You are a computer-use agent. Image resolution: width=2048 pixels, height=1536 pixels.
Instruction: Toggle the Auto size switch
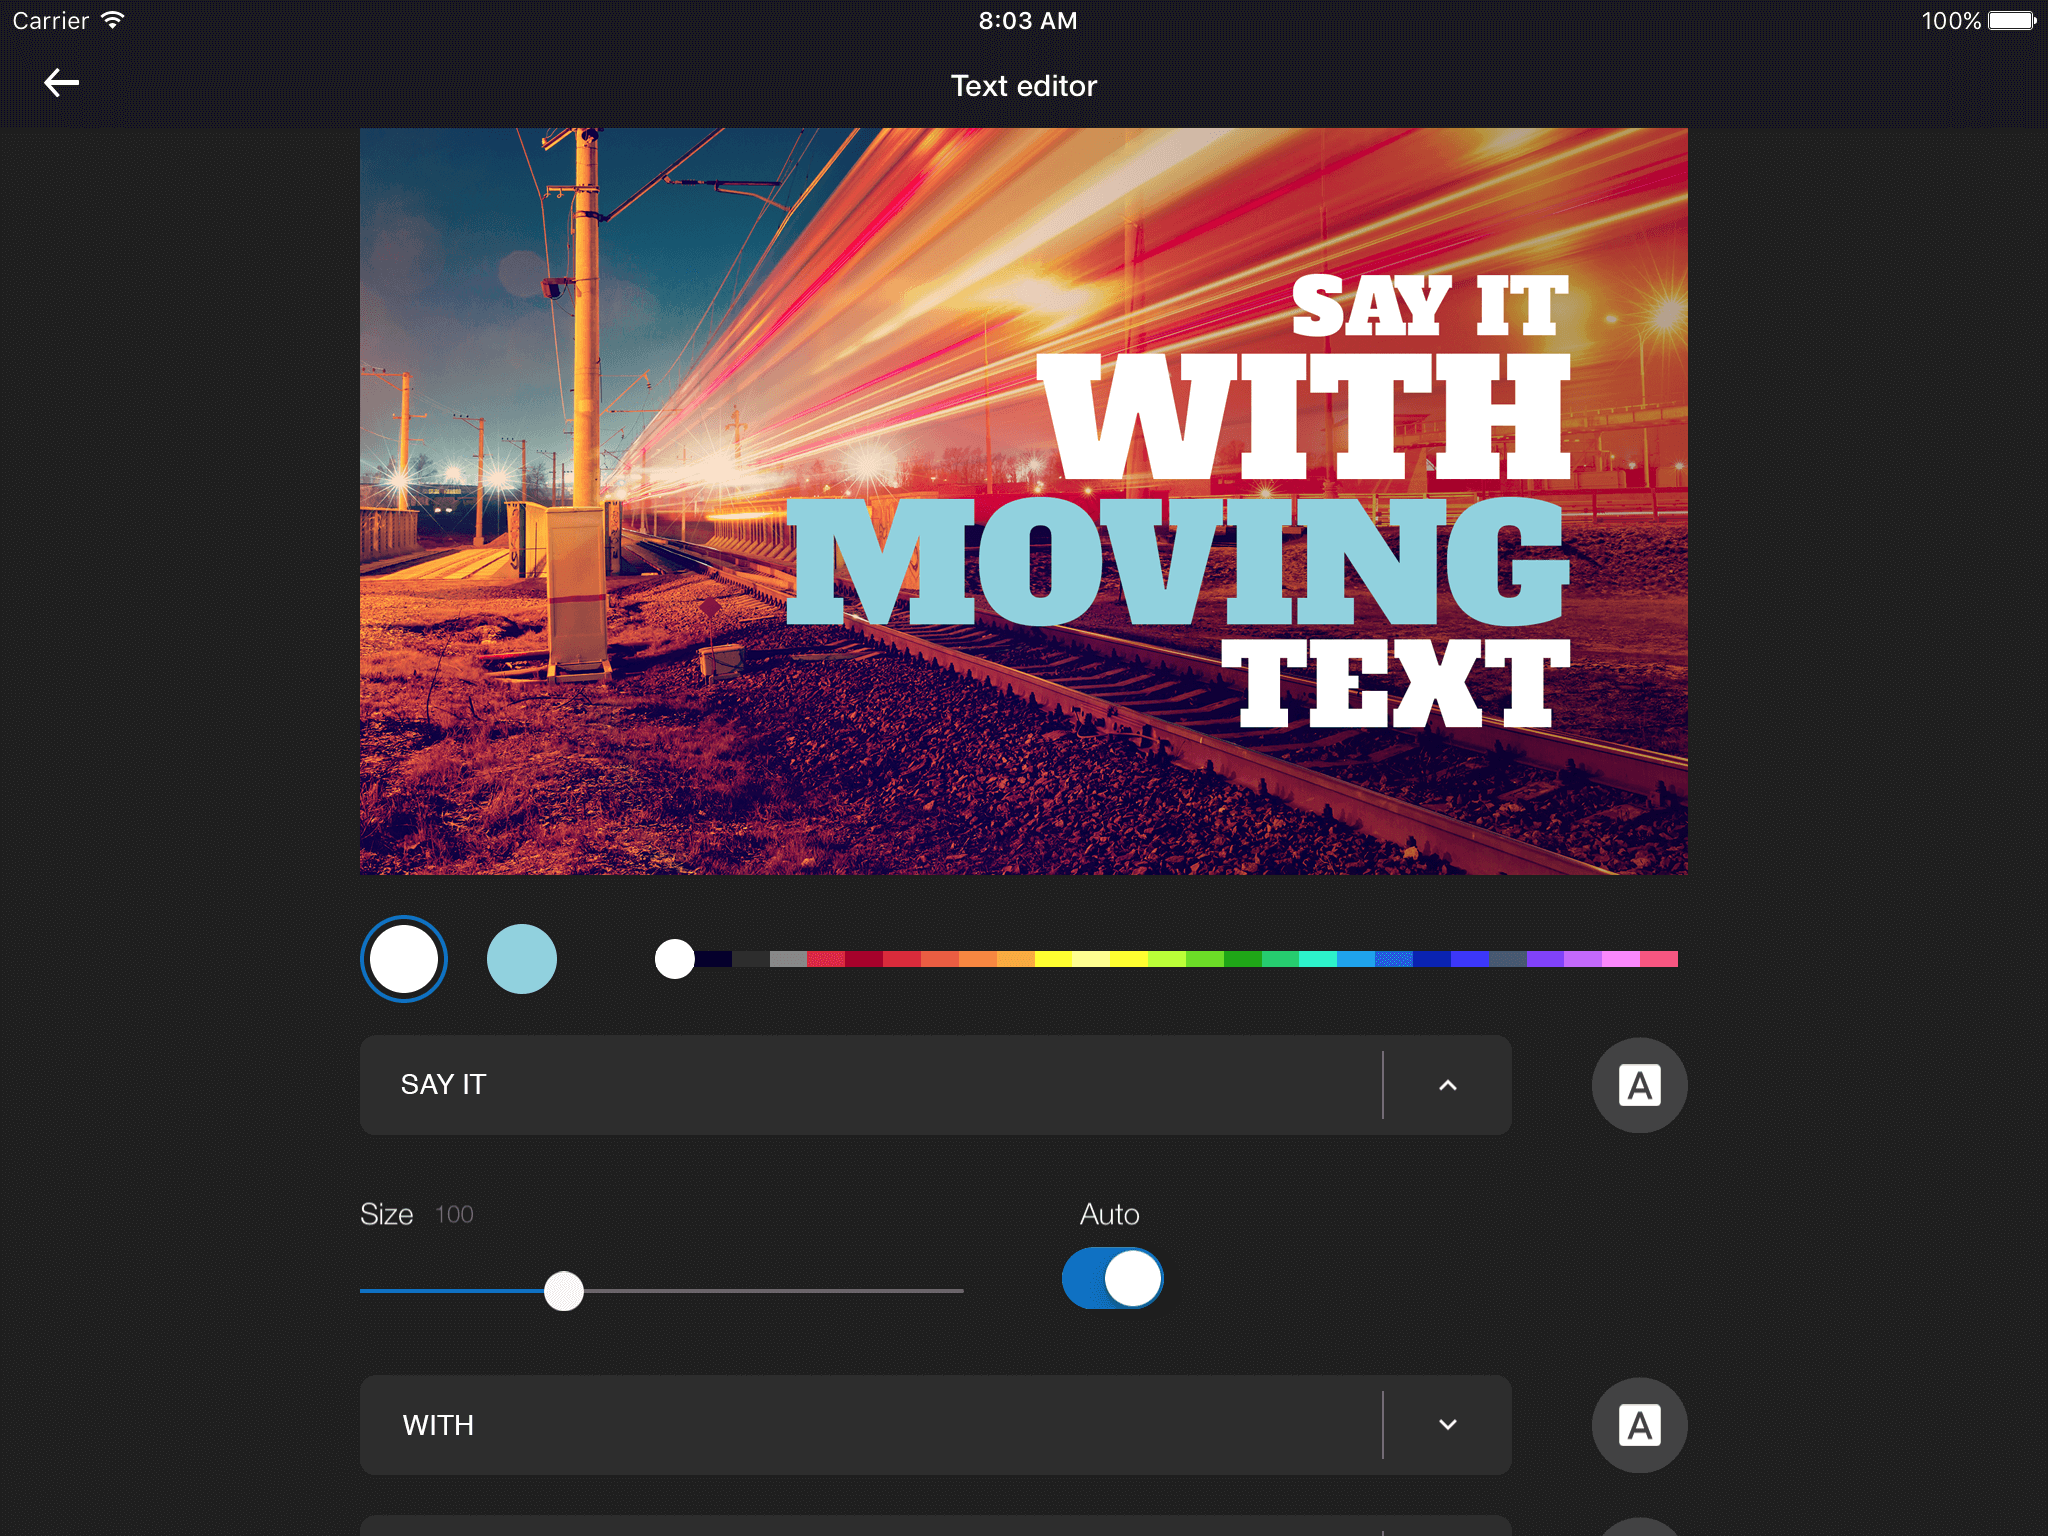tap(1112, 1278)
